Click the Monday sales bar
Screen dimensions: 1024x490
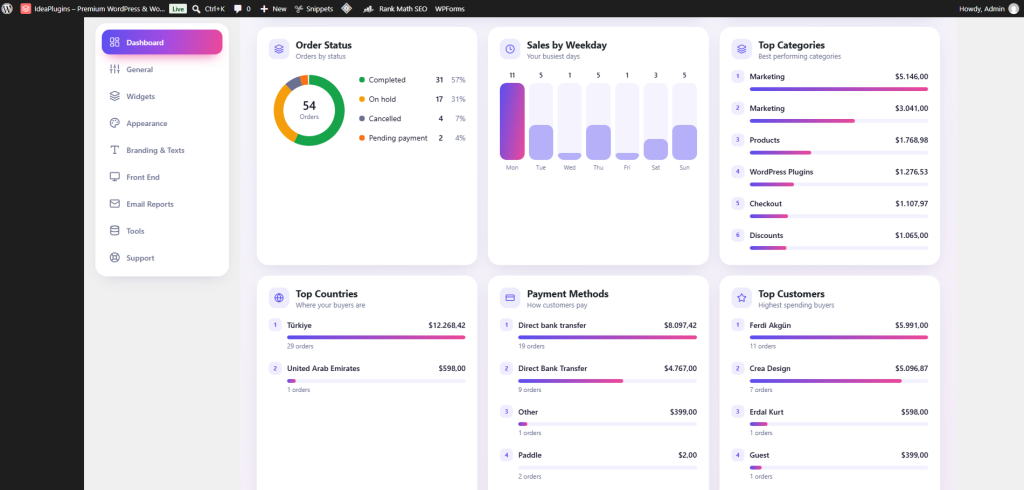512,122
